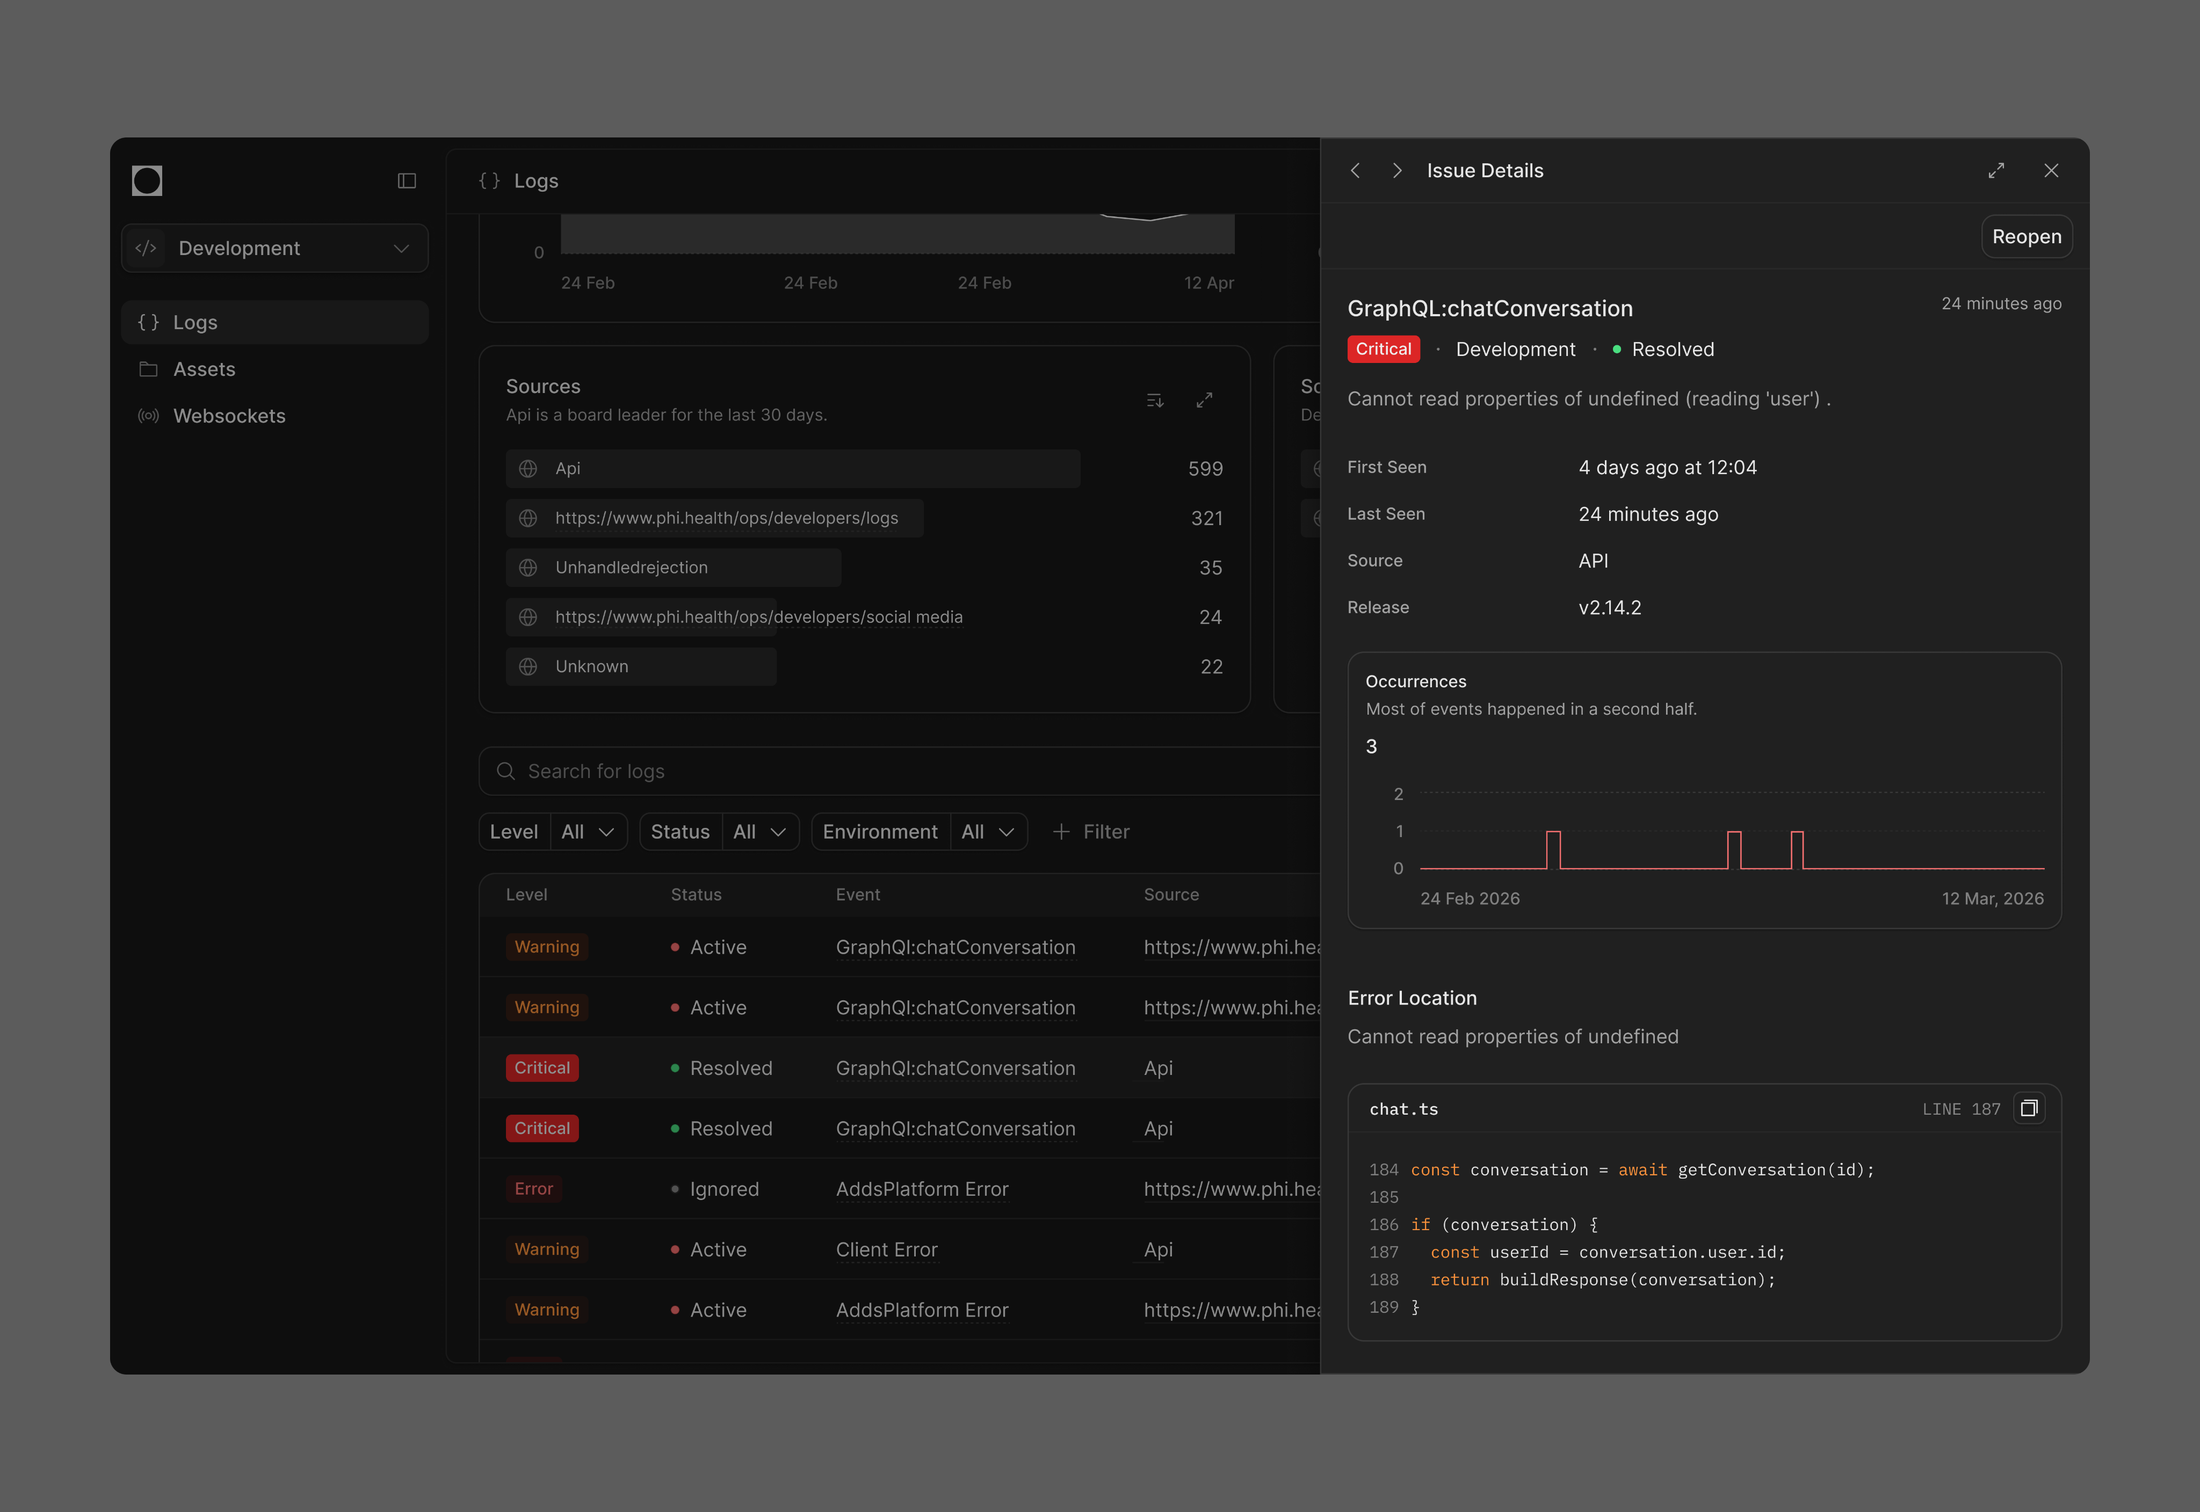
Task: Click the Resolved status in issue details
Action: coord(1663,349)
